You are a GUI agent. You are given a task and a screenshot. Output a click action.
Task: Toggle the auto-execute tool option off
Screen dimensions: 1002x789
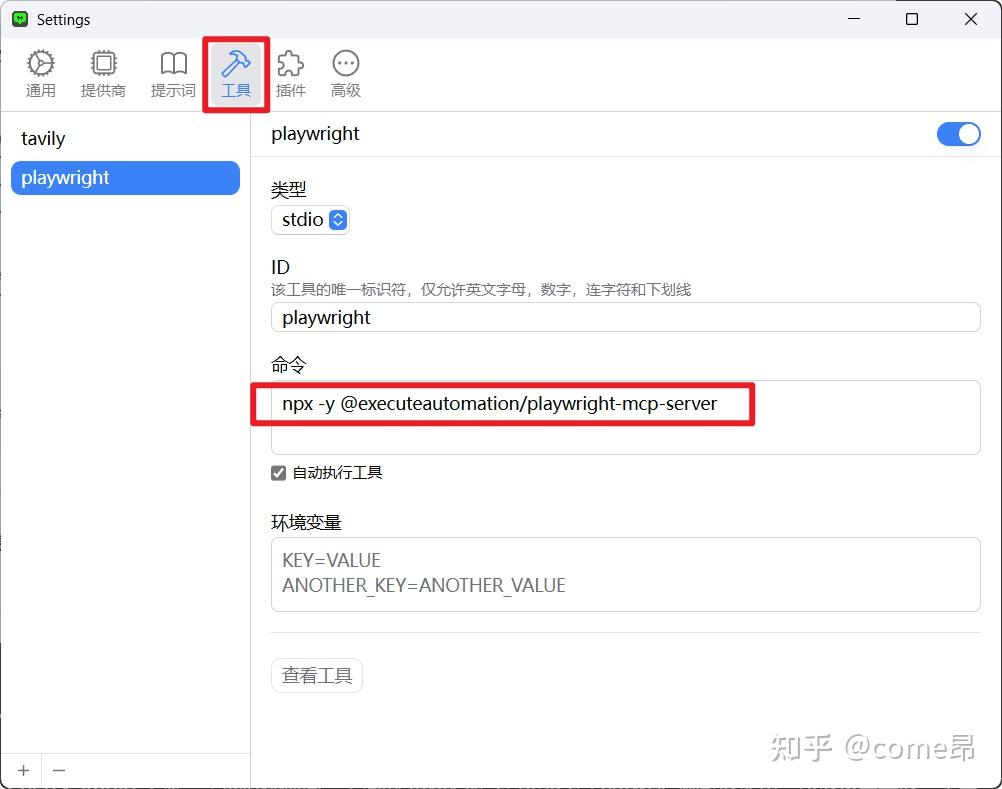278,473
